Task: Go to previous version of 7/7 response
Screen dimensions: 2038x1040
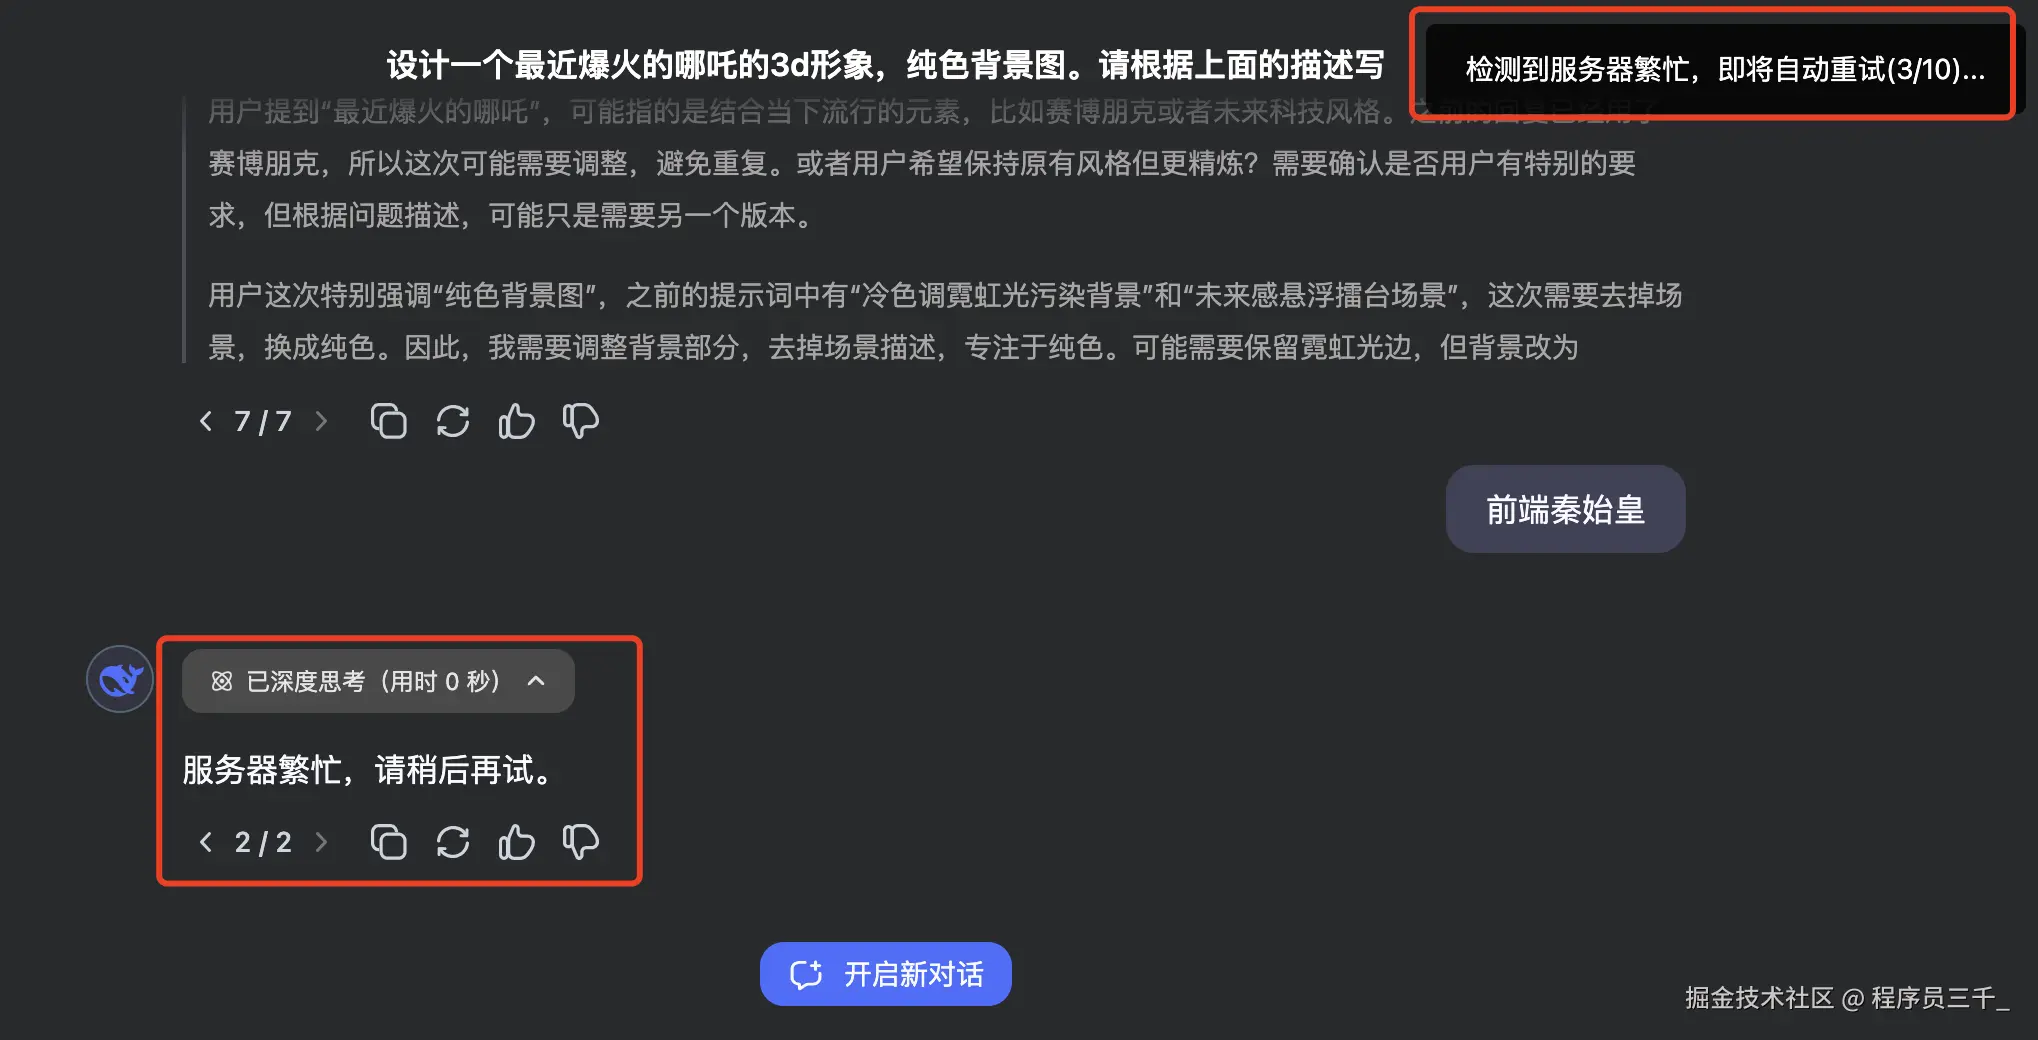Action: [206, 421]
